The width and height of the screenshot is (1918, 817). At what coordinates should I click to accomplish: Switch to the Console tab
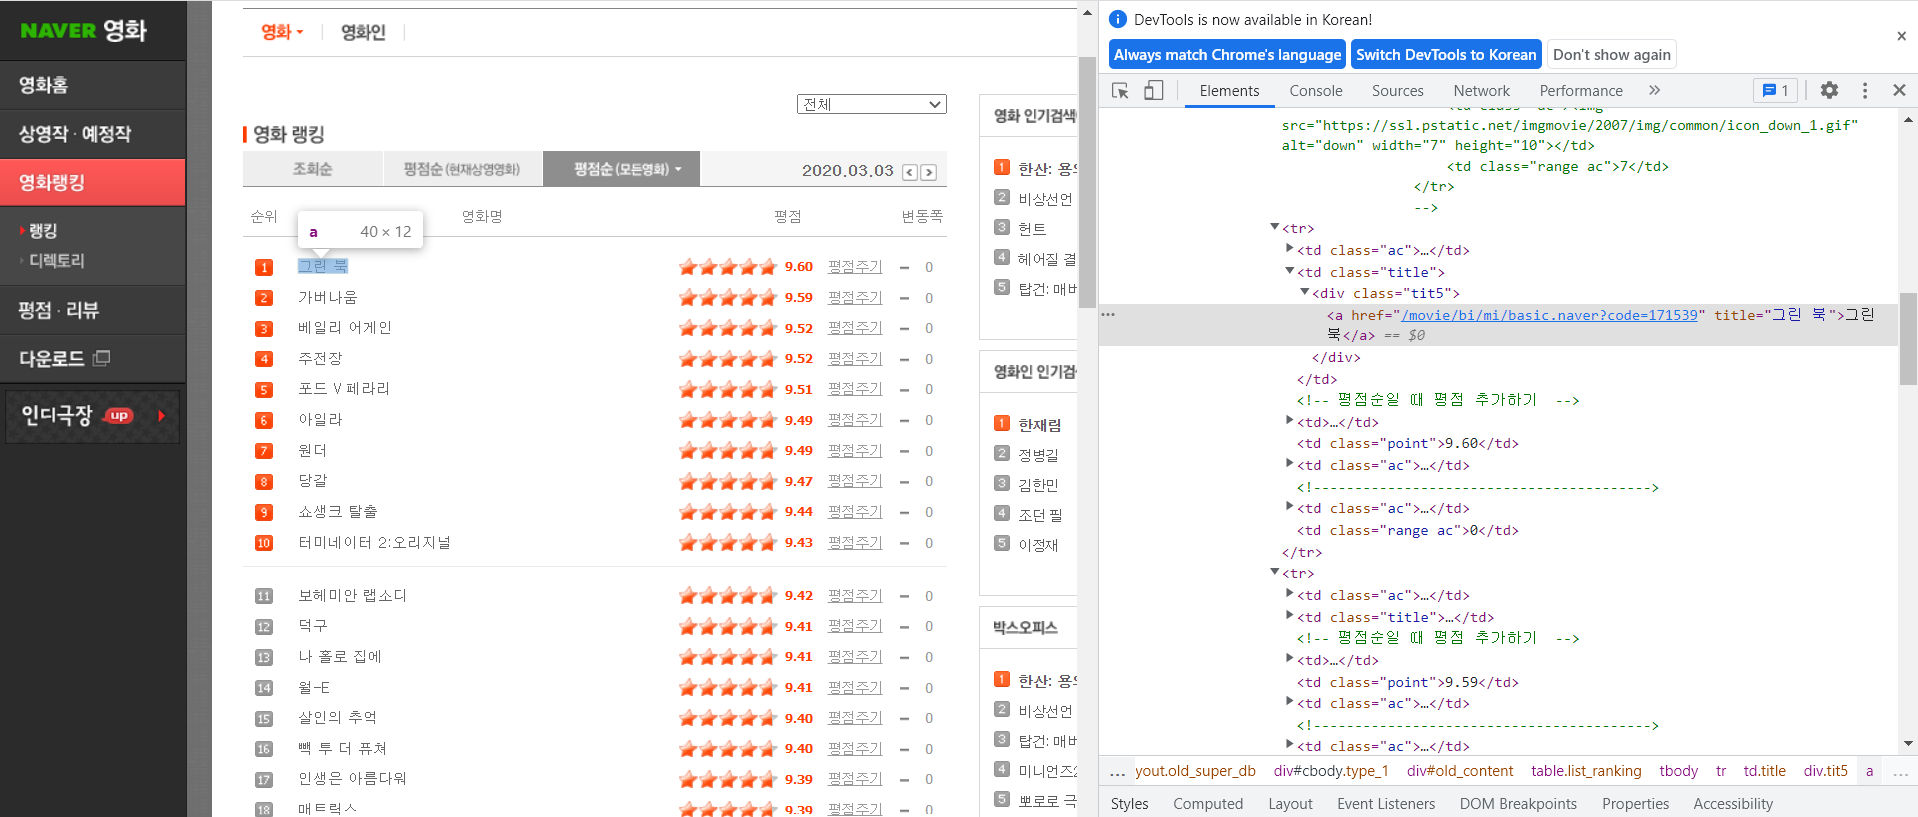(1315, 90)
